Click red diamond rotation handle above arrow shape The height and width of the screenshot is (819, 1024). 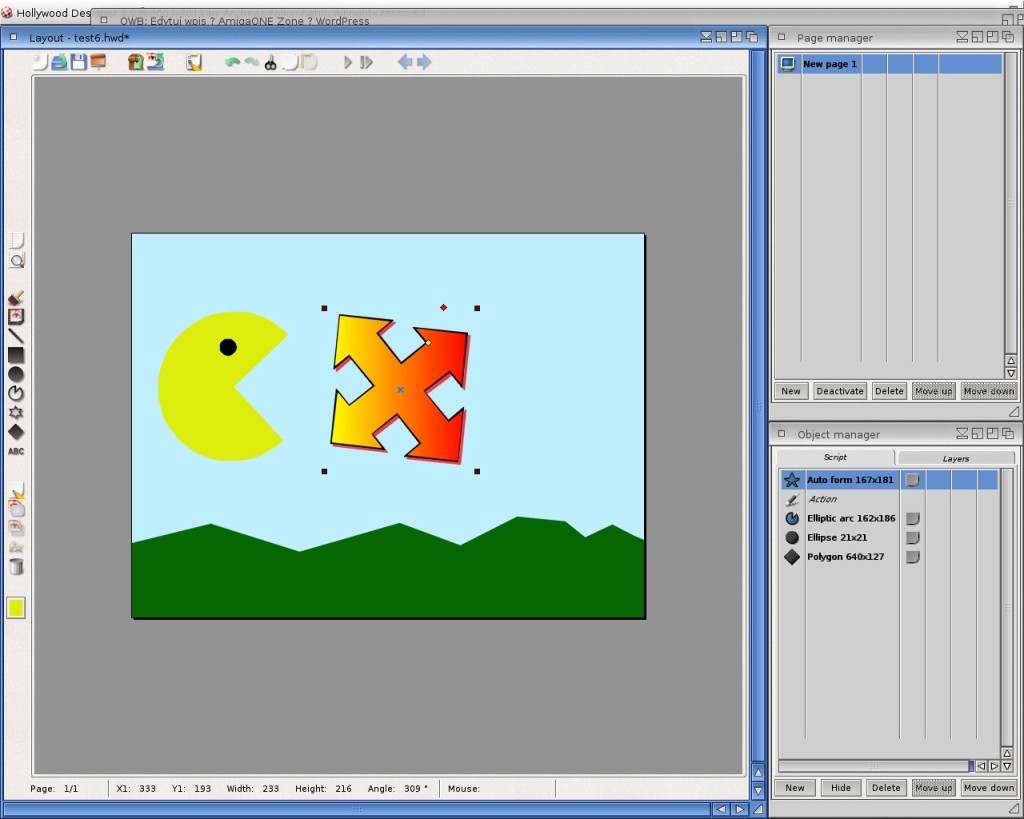[443, 308]
